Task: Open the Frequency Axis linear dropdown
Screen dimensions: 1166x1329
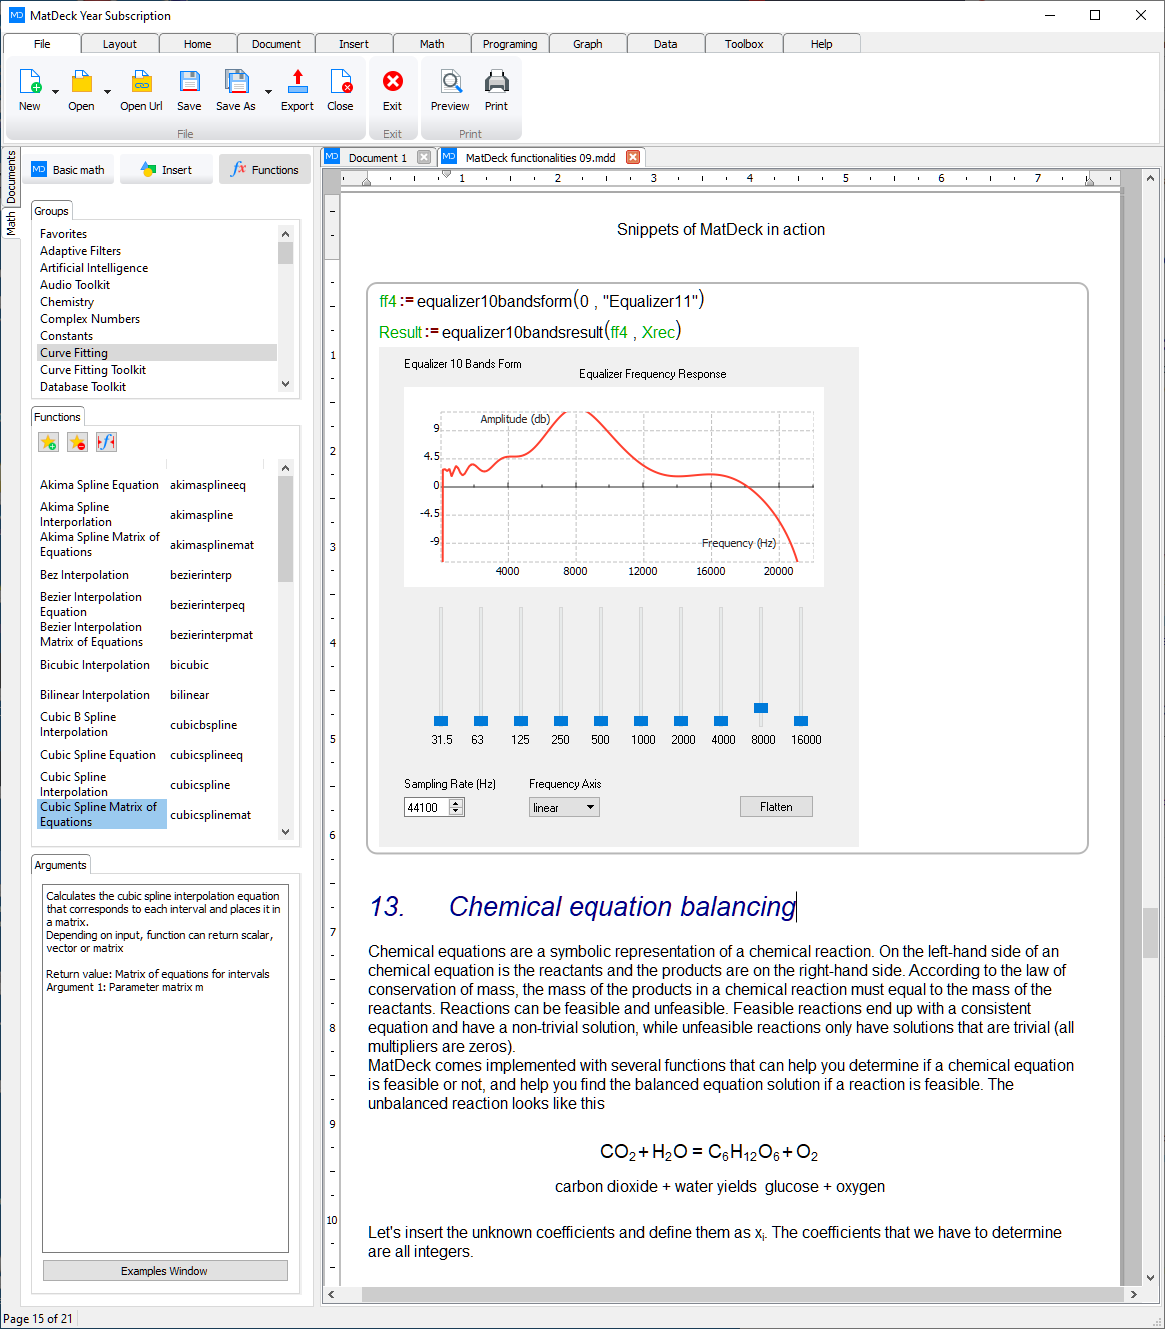Action: pos(564,807)
